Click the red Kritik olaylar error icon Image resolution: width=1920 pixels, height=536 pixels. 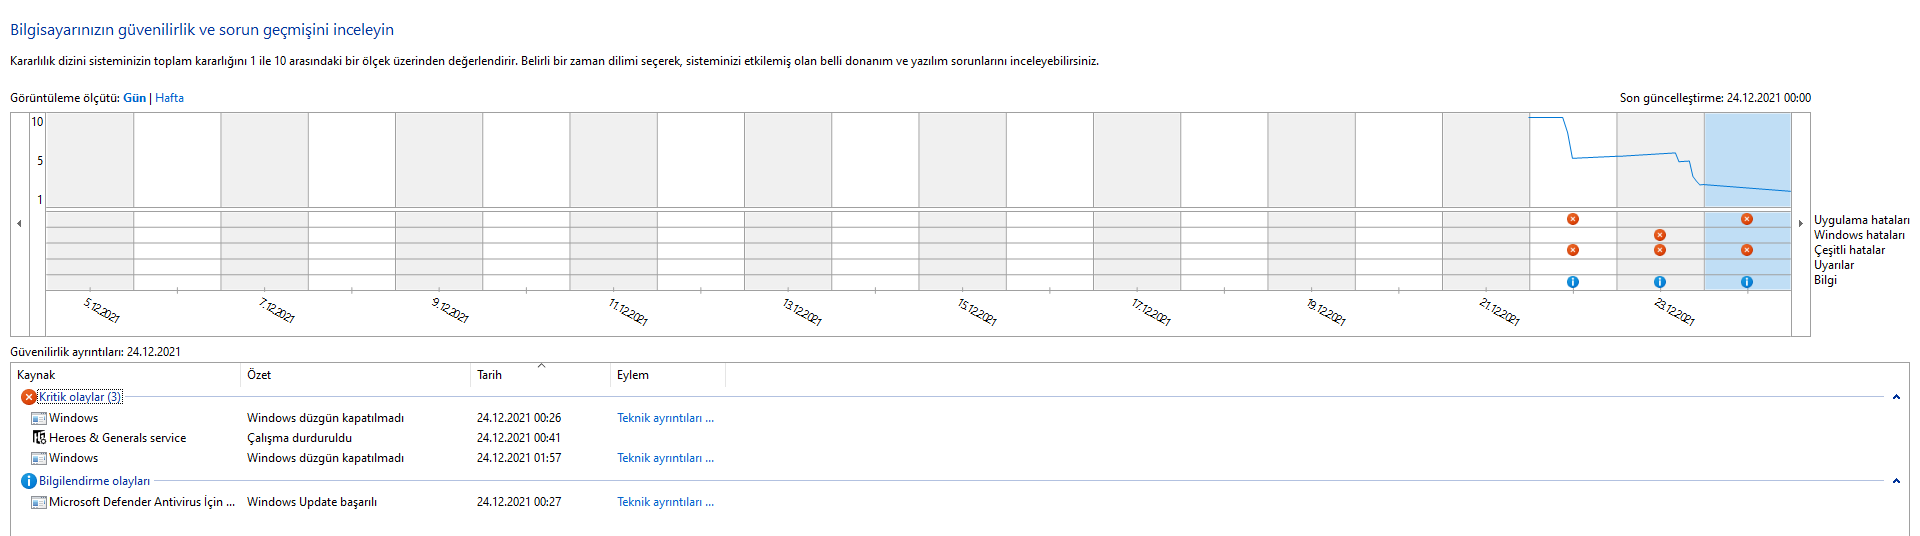tap(28, 397)
